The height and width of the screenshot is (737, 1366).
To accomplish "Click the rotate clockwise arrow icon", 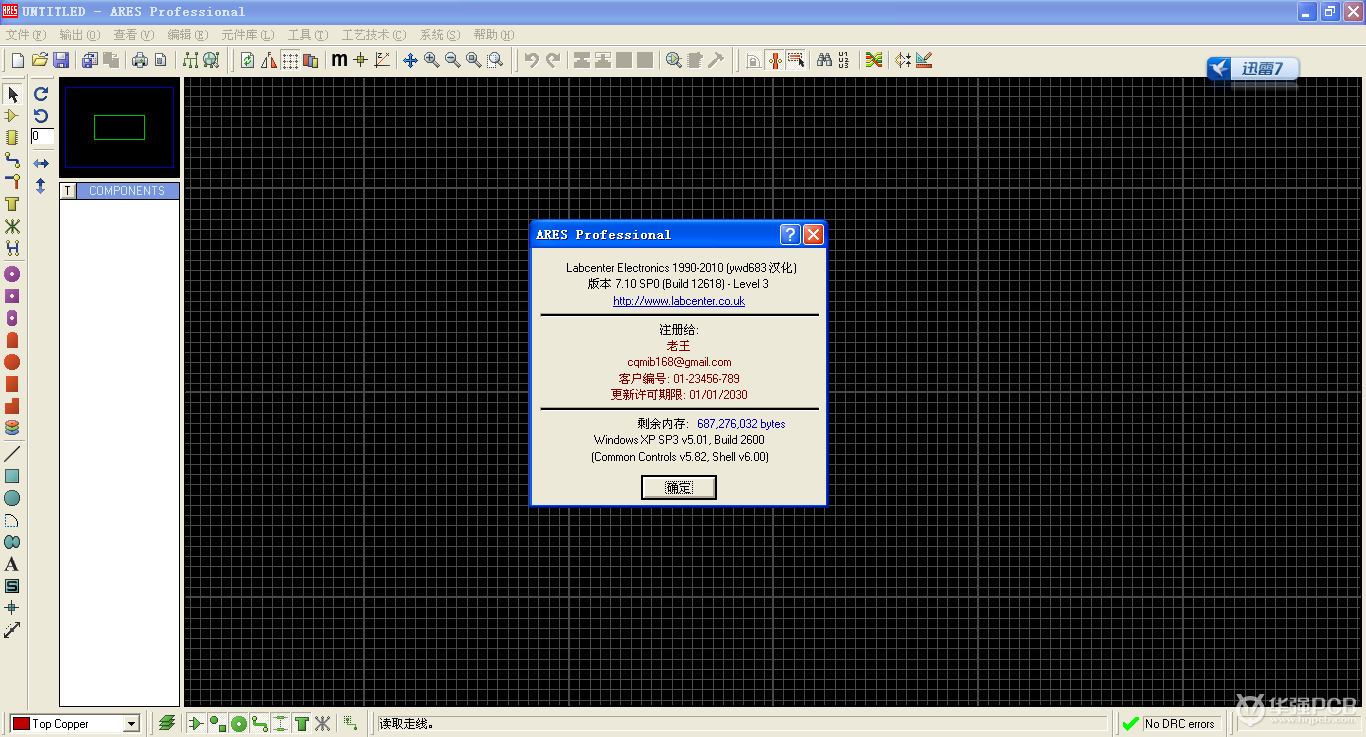I will [x=41, y=94].
